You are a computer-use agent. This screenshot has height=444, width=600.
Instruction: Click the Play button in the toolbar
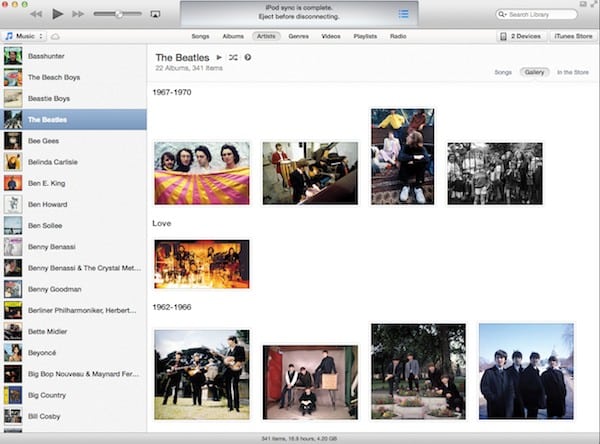tap(57, 14)
